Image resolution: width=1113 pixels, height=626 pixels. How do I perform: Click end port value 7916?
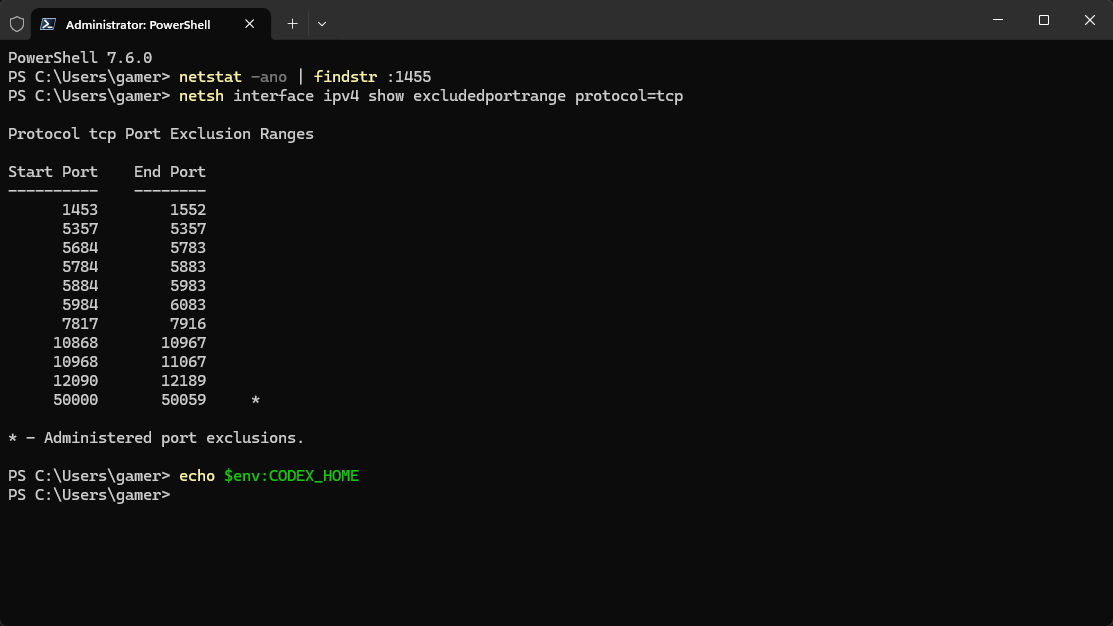pos(188,324)
